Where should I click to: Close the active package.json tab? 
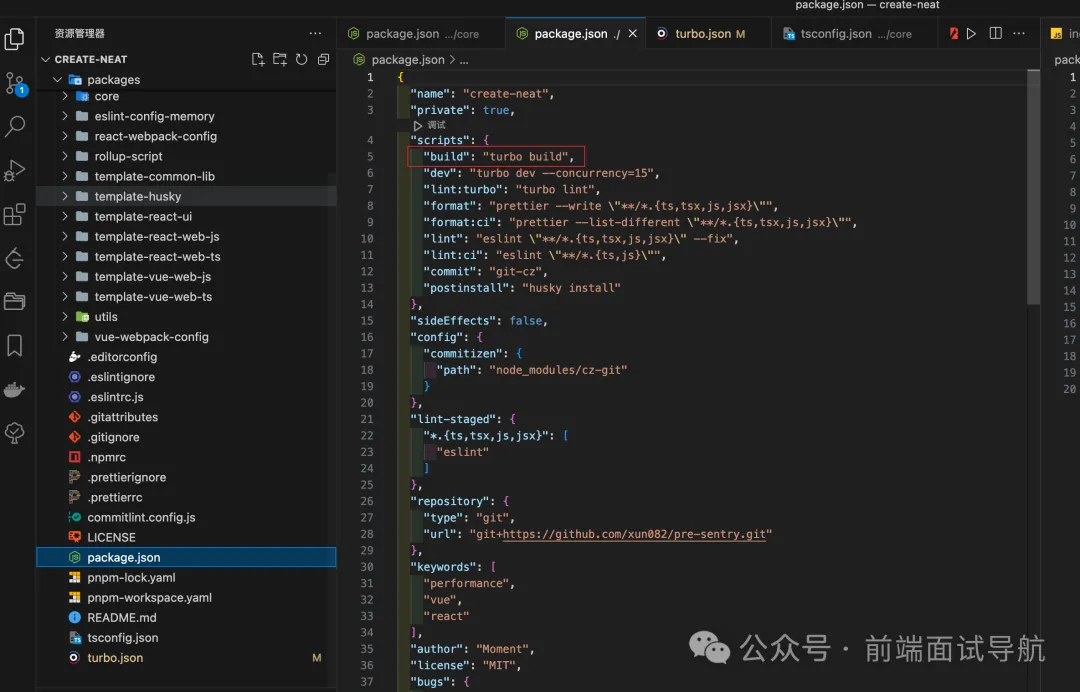pyautogui.click(x=632, y=33)
